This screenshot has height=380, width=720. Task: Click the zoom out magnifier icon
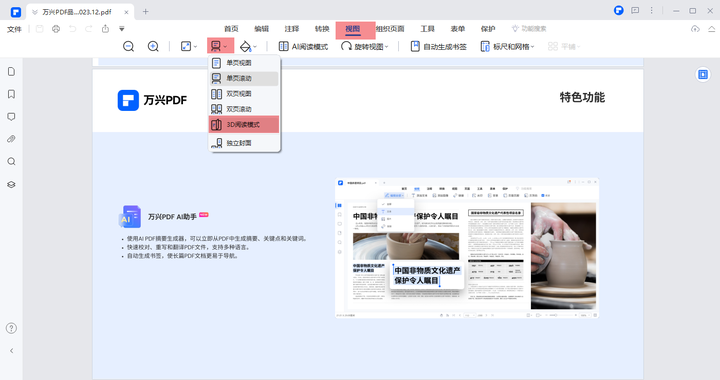(129, 46)
